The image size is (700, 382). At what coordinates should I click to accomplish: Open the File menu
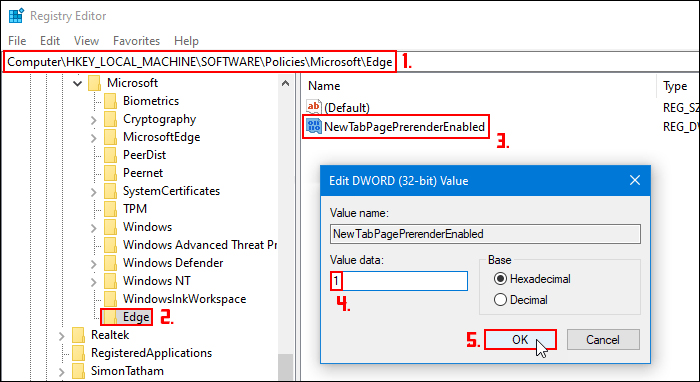[x=17, y=41]
